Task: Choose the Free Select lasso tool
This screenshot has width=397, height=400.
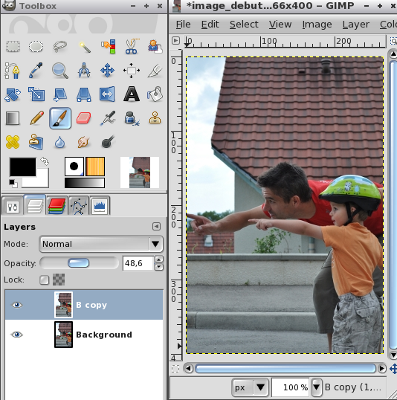Action: [x=60, y=47]
